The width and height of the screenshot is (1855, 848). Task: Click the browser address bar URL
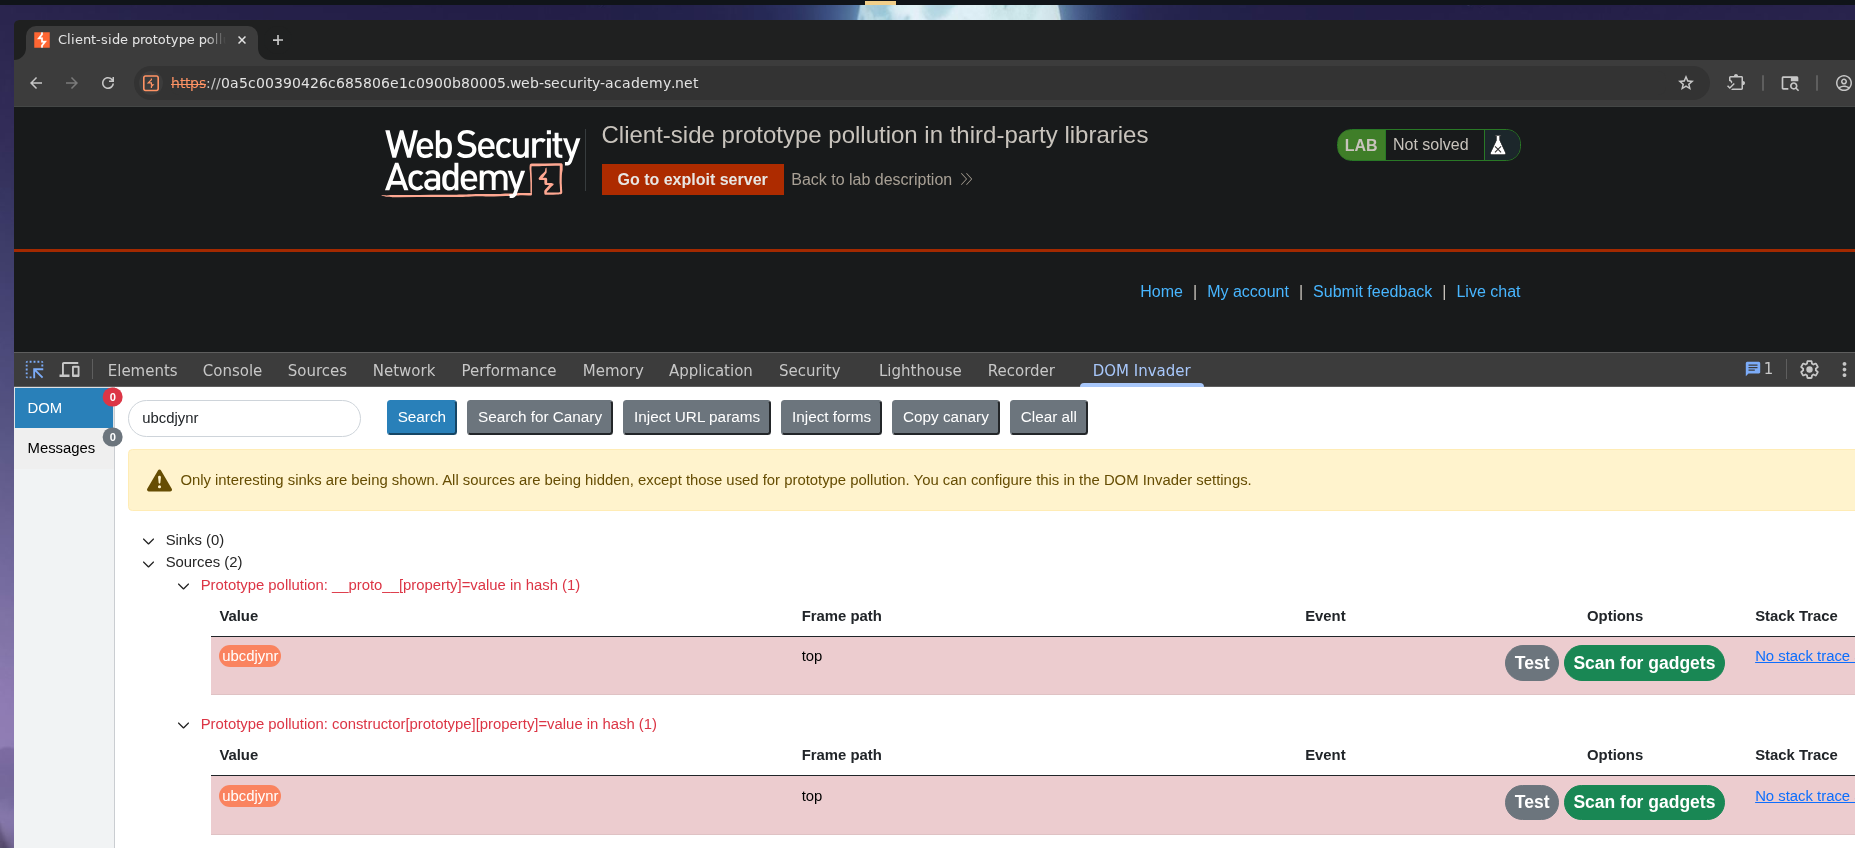434,83
